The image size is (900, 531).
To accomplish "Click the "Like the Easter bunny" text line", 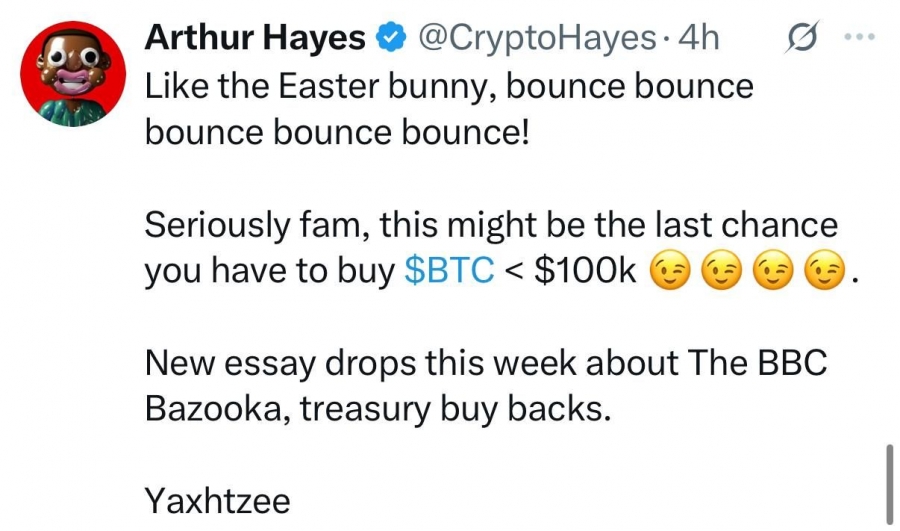I will pos(449,87).
